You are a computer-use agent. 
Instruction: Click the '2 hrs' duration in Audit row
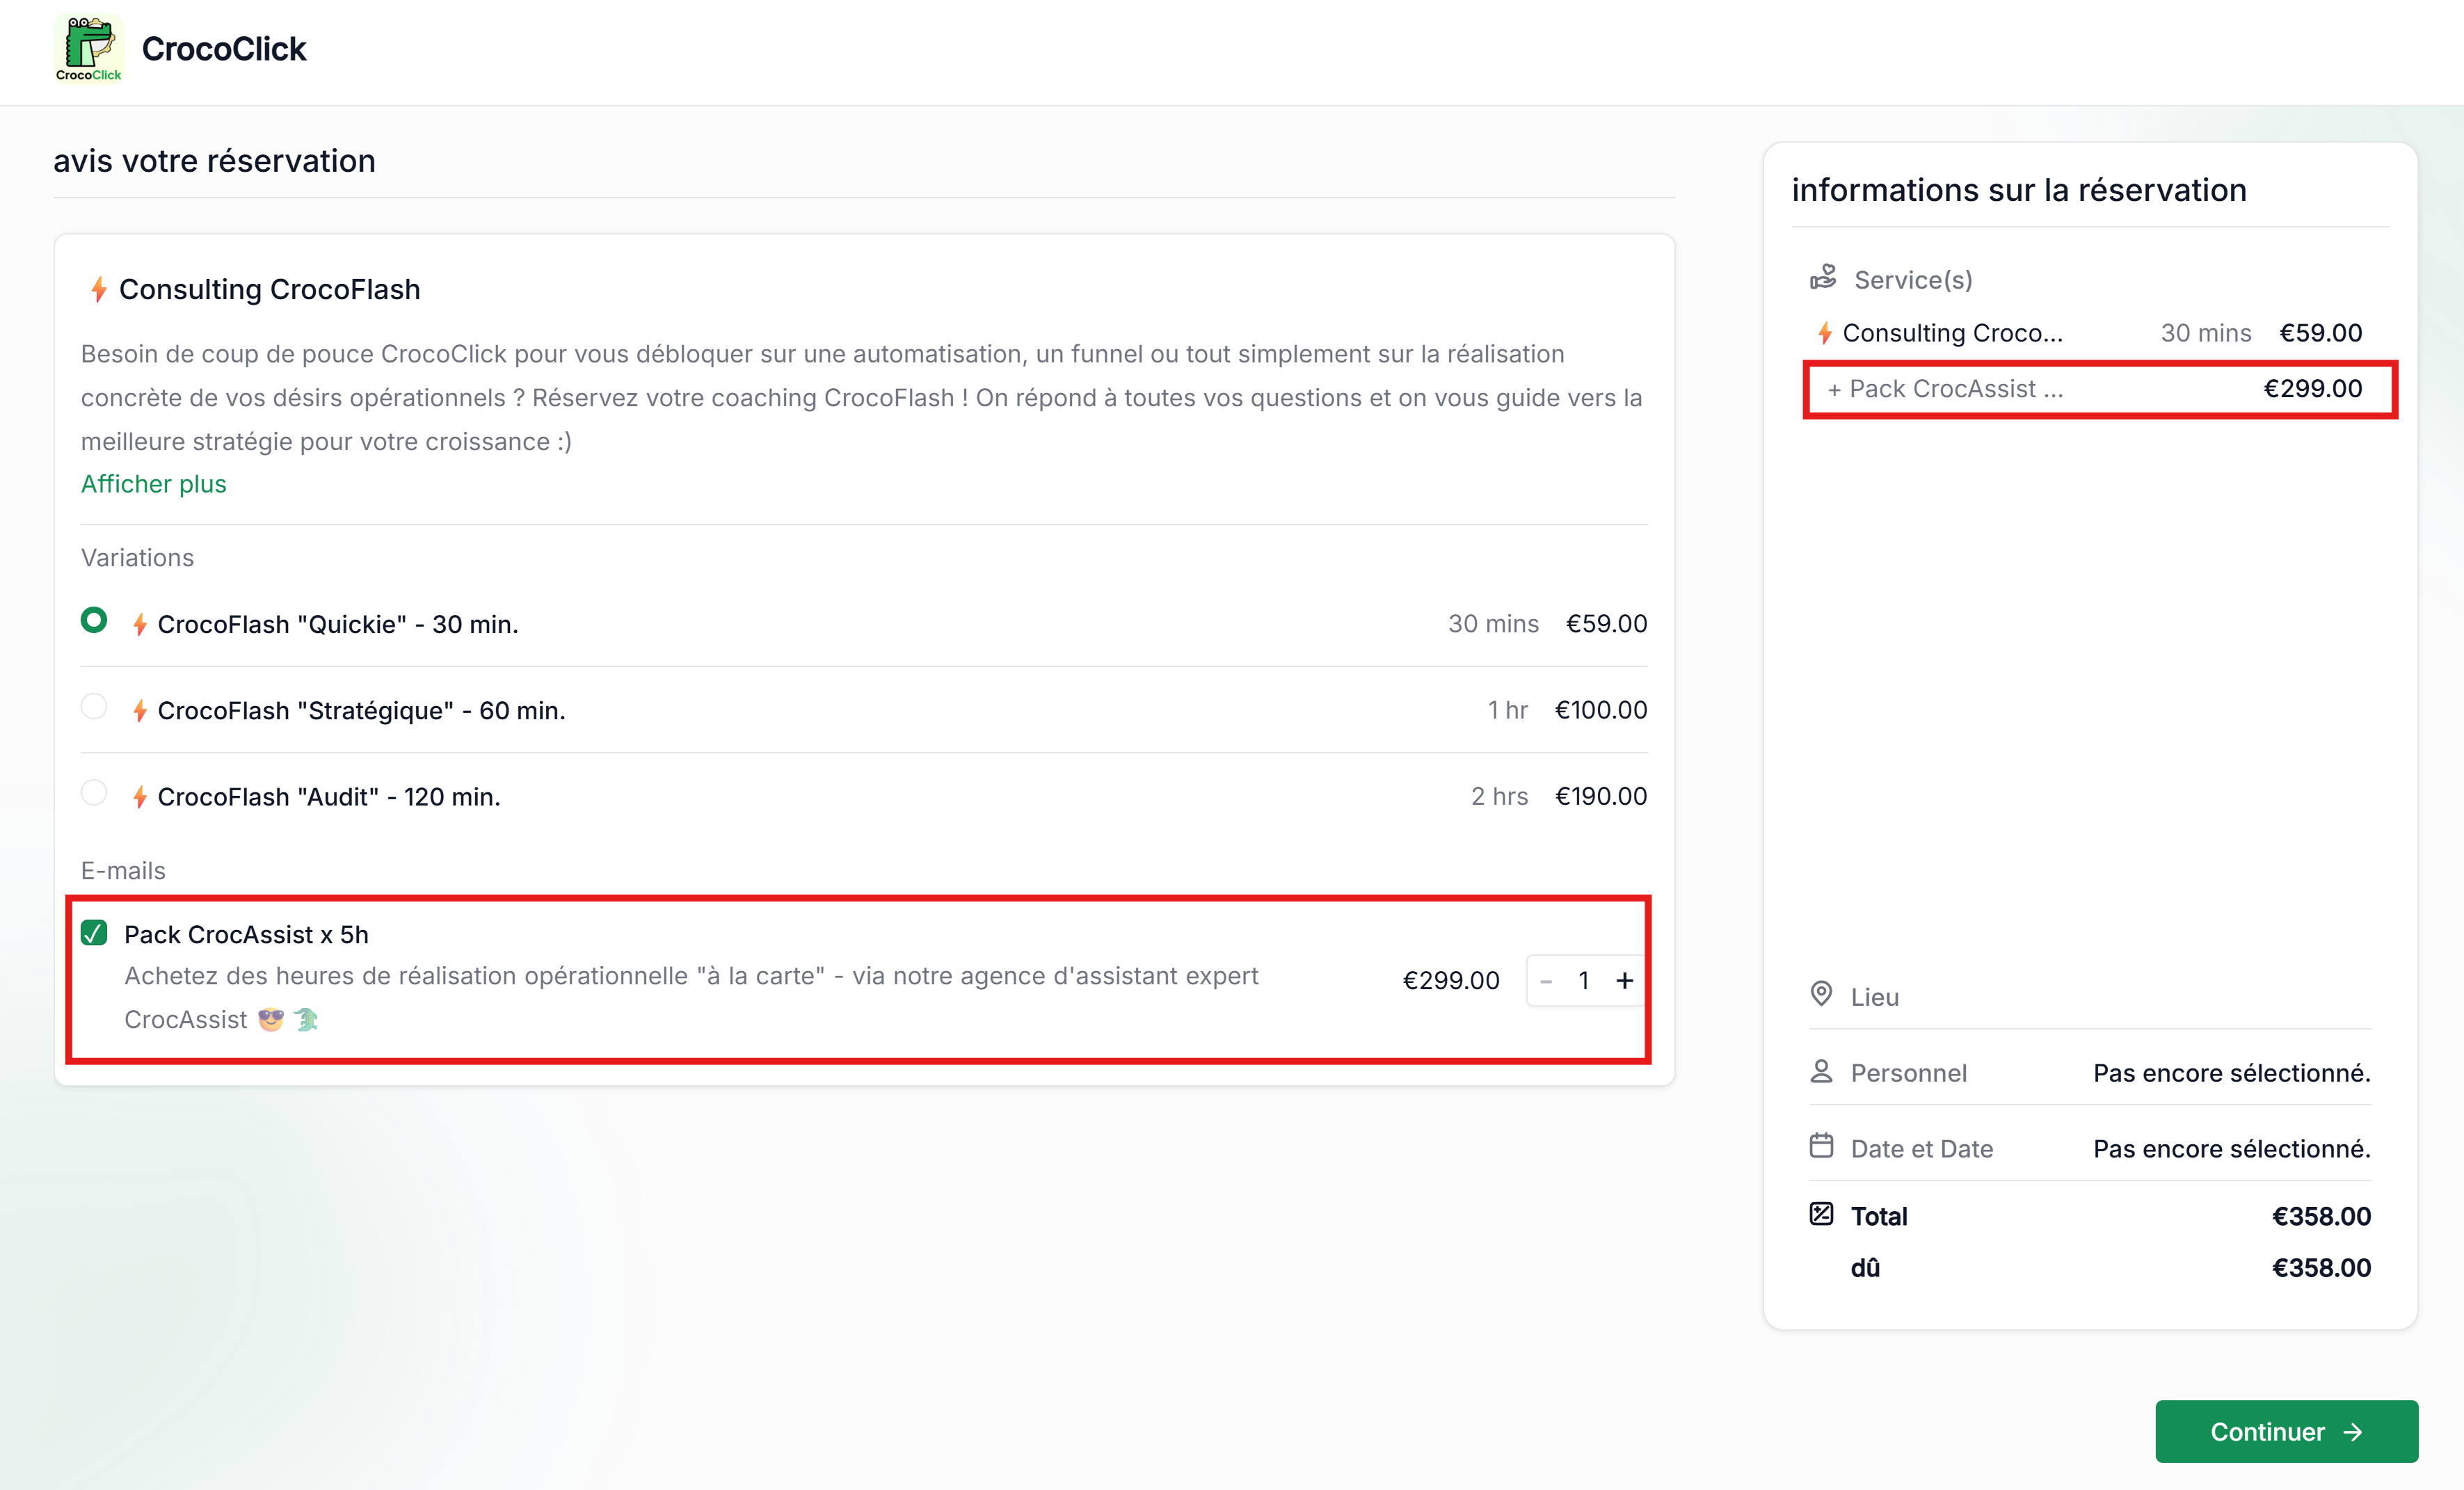(x=1499, y=796)
